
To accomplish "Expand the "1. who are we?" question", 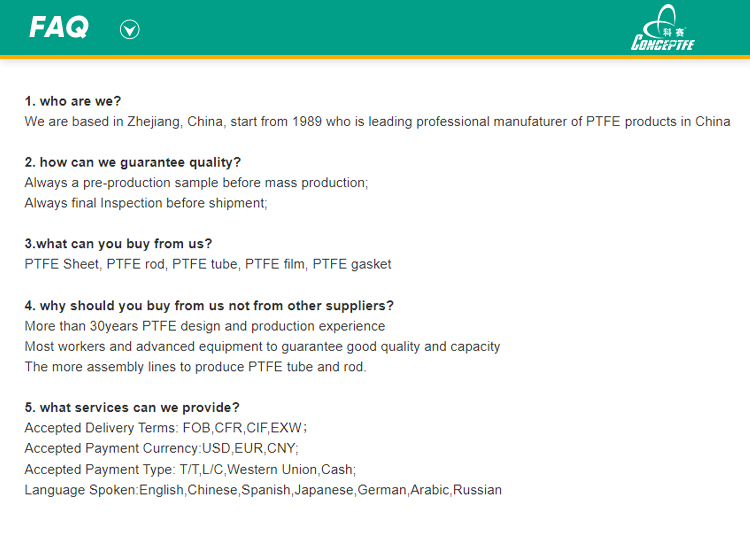I will pyautogui.click(x=73, y=101).
